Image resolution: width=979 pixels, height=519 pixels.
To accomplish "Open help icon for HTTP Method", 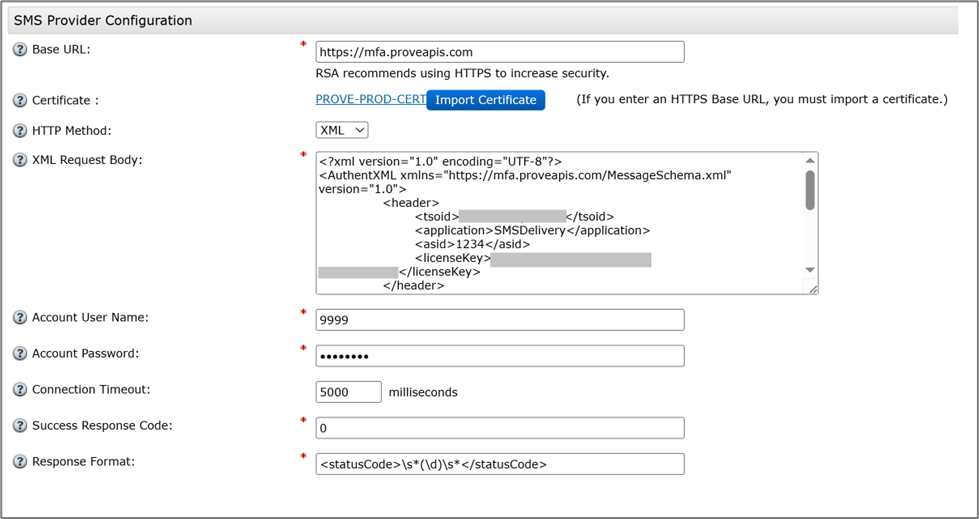I will click(20, 131).
